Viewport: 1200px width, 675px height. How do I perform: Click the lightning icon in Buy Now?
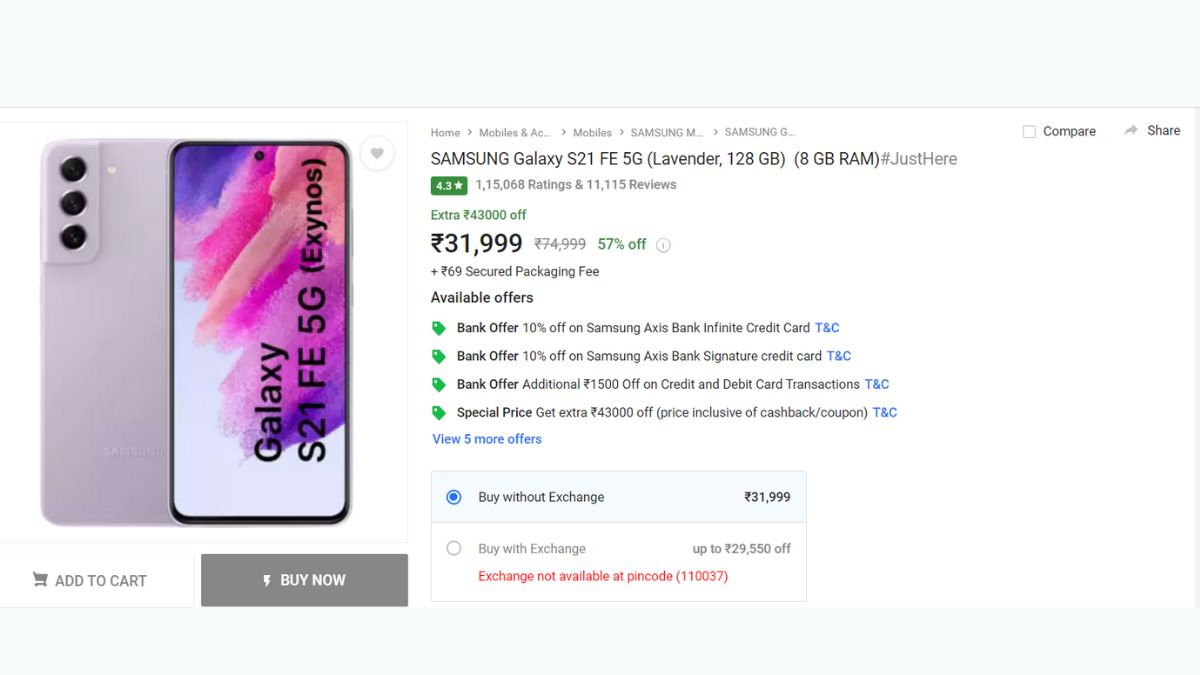point(267,580)
